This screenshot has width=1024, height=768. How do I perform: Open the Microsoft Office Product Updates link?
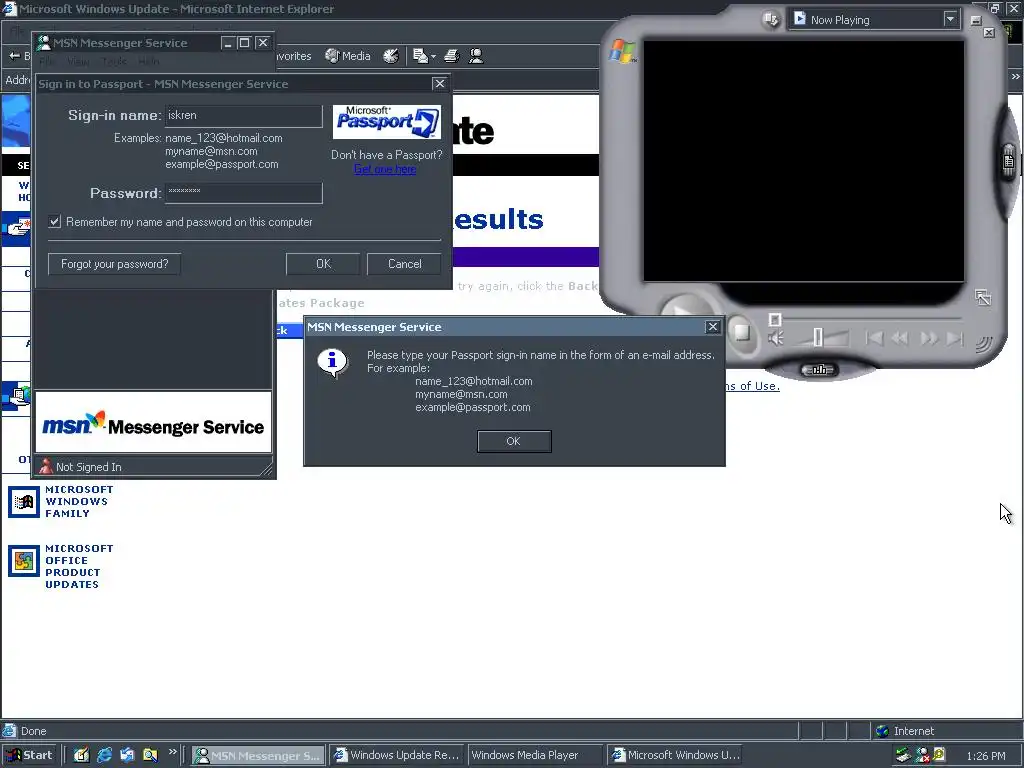coord(79,566)
